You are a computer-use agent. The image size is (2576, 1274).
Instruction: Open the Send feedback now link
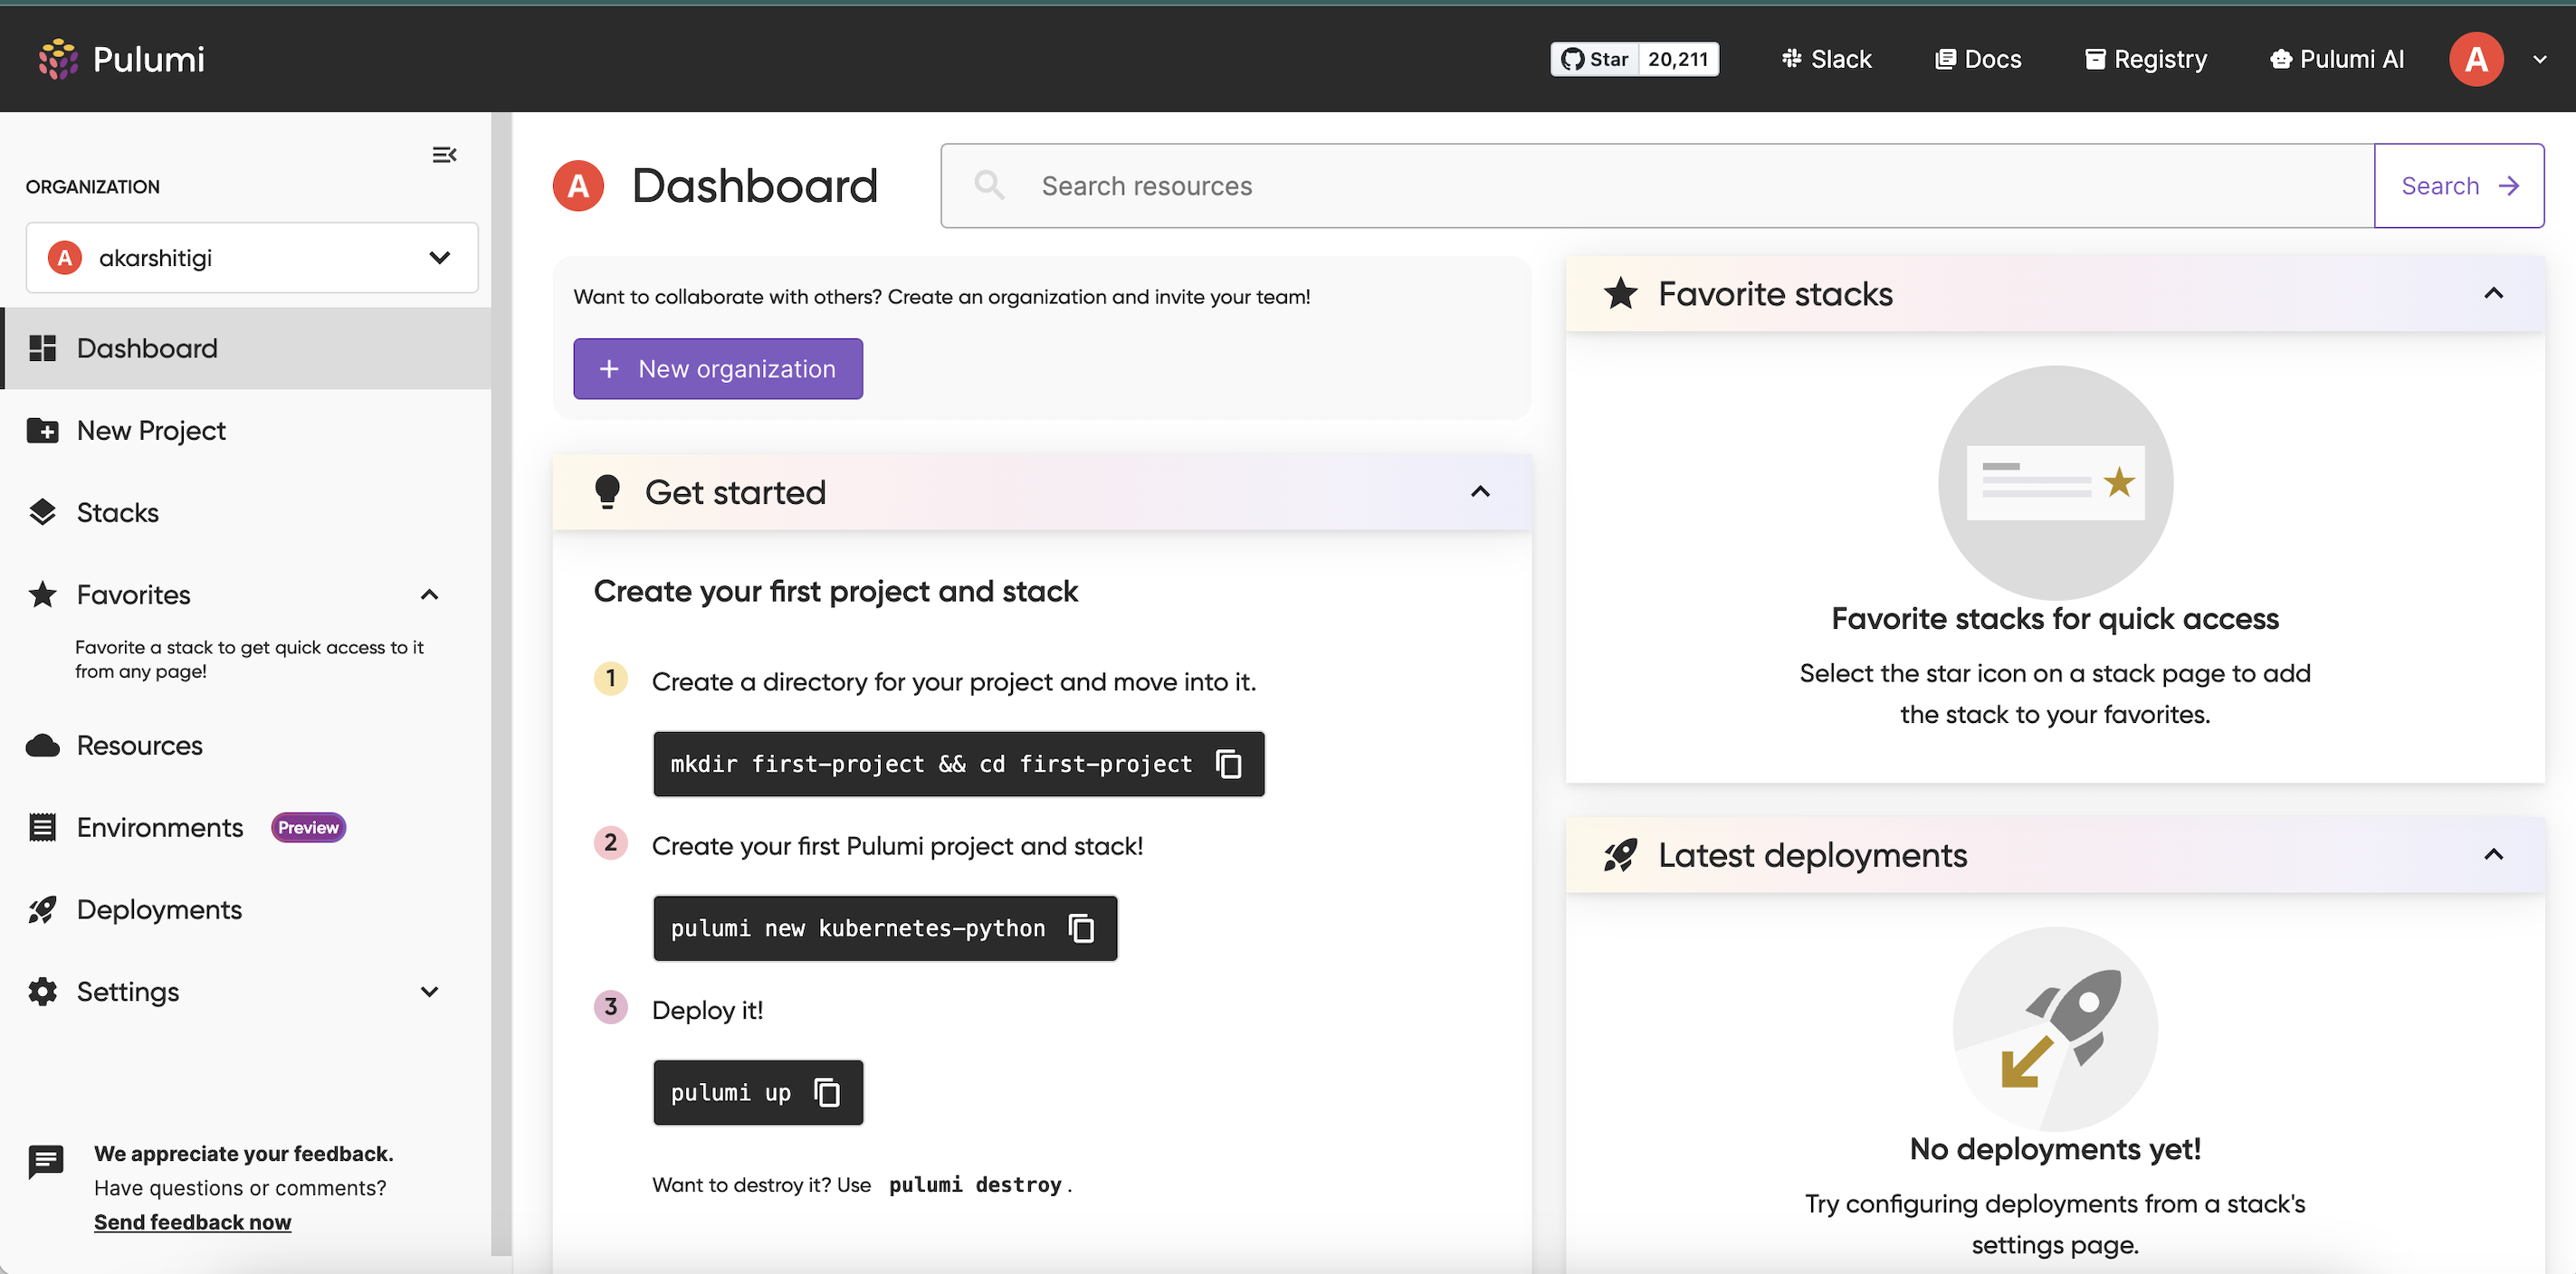click(x=192, y=1221)
